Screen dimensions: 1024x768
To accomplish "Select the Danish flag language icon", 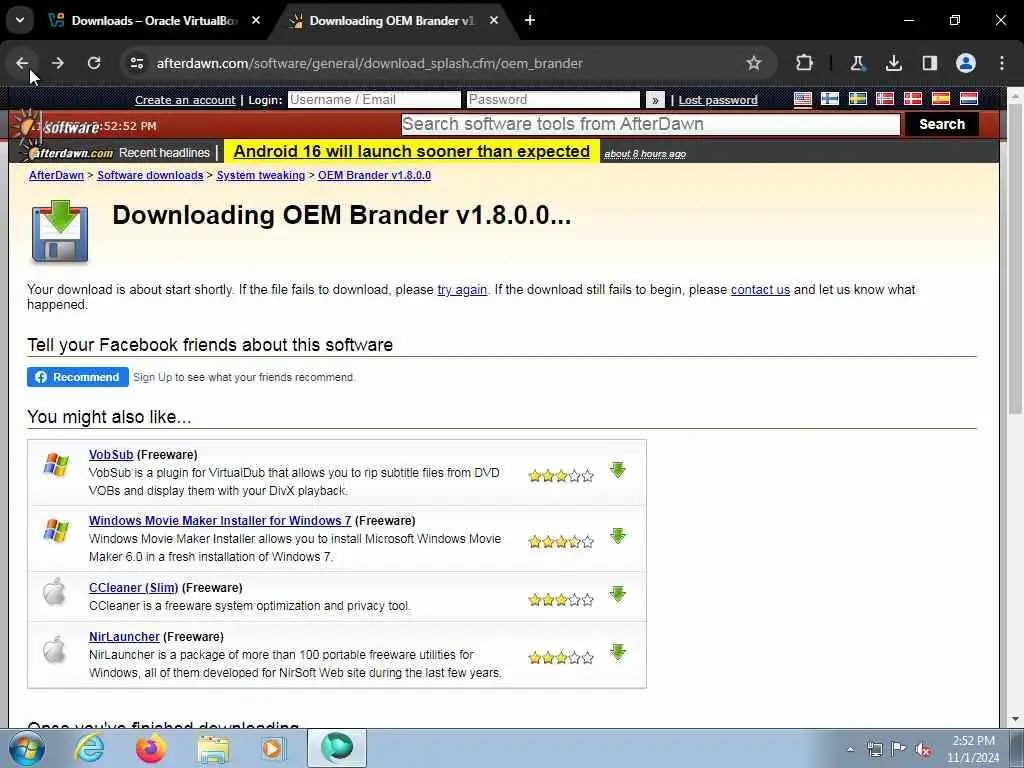I will [912, 99].
